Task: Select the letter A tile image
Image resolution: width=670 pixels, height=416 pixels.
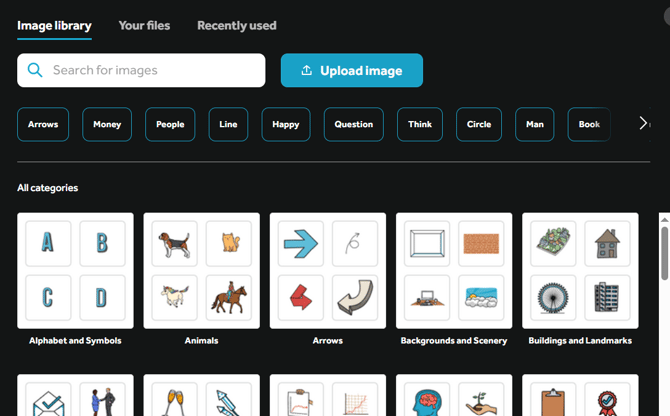Action: [47, 244]
